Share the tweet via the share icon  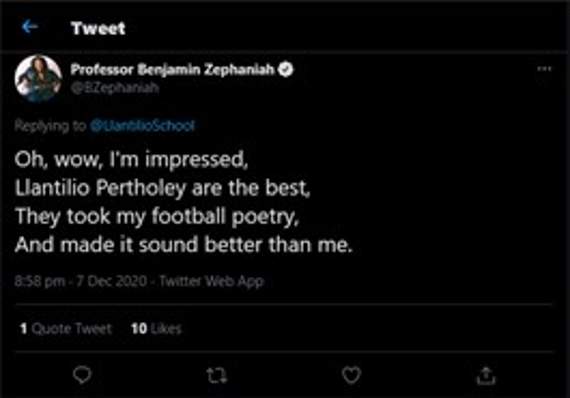pos(486,375)
